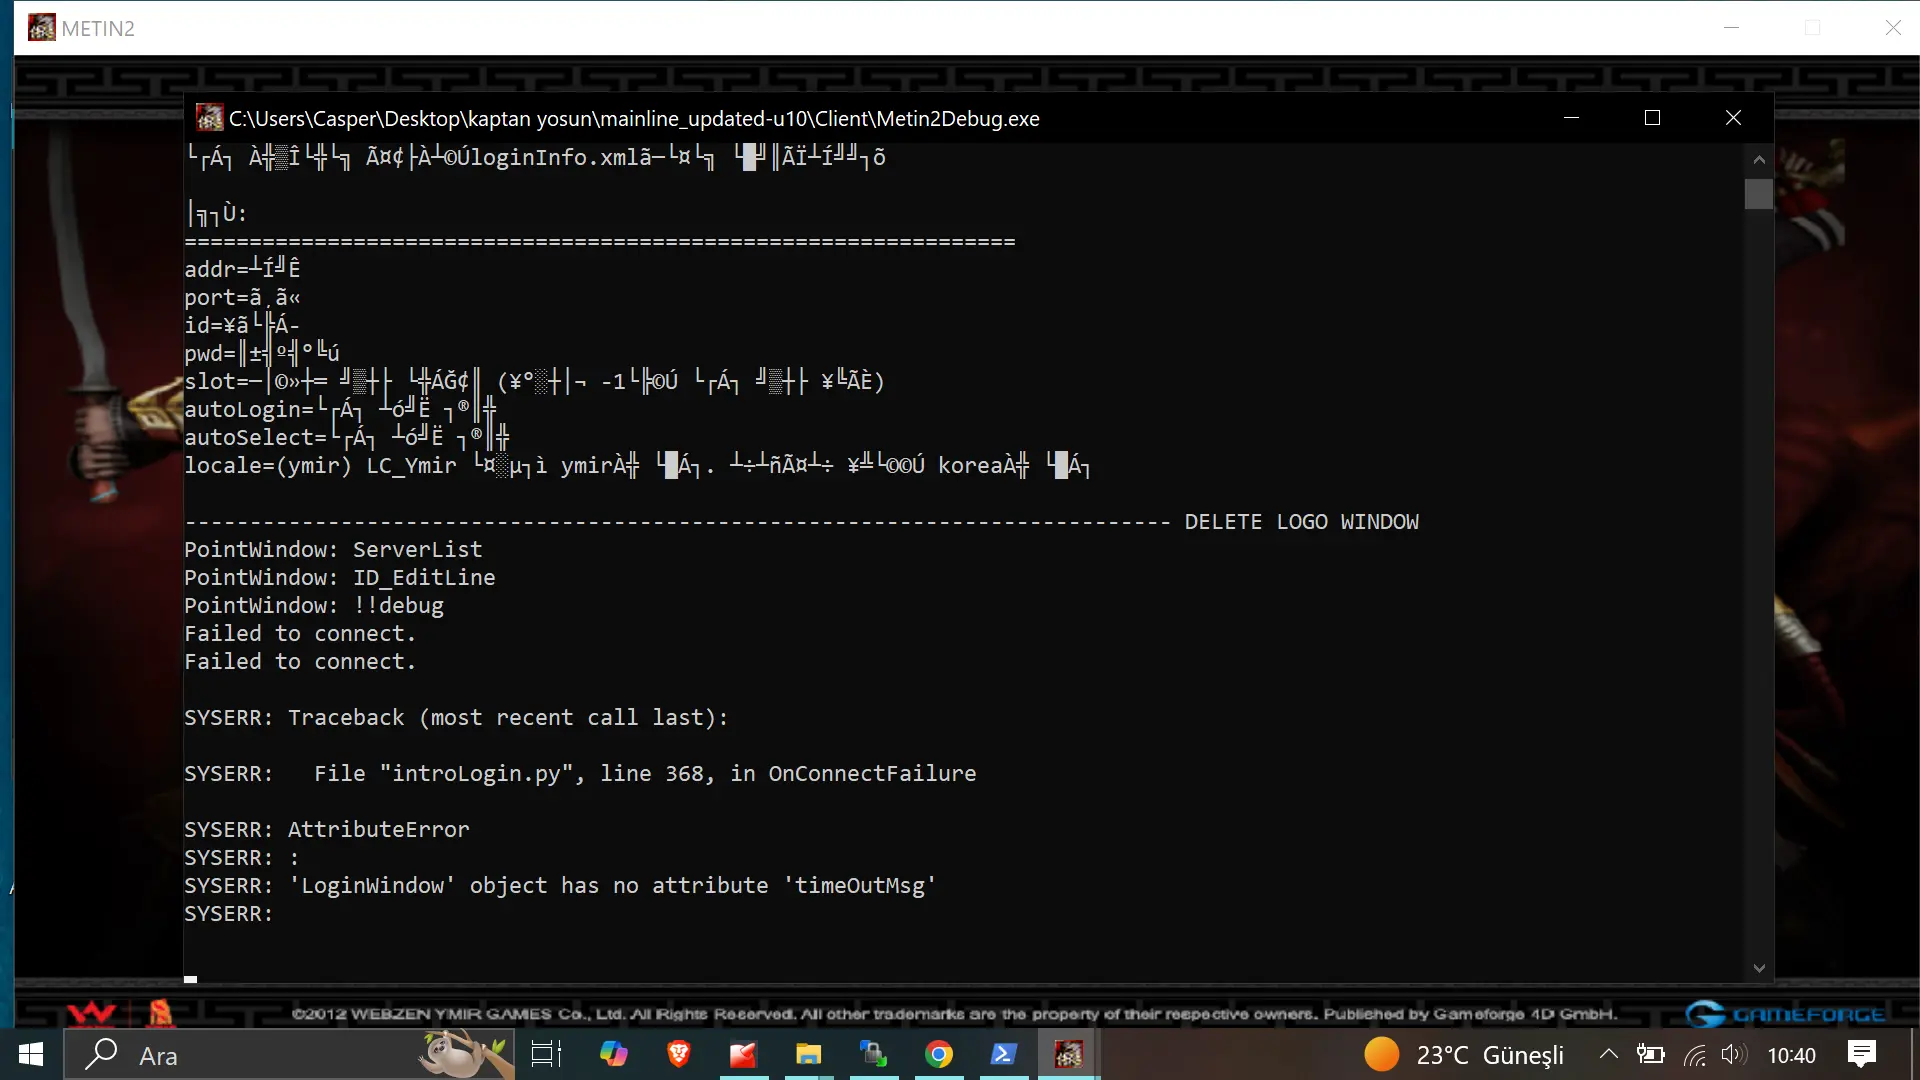The width and height of the screenshot is (1920, 1080).
Task: Click the 'autoLogin=' console line
Action: point(340,410)
